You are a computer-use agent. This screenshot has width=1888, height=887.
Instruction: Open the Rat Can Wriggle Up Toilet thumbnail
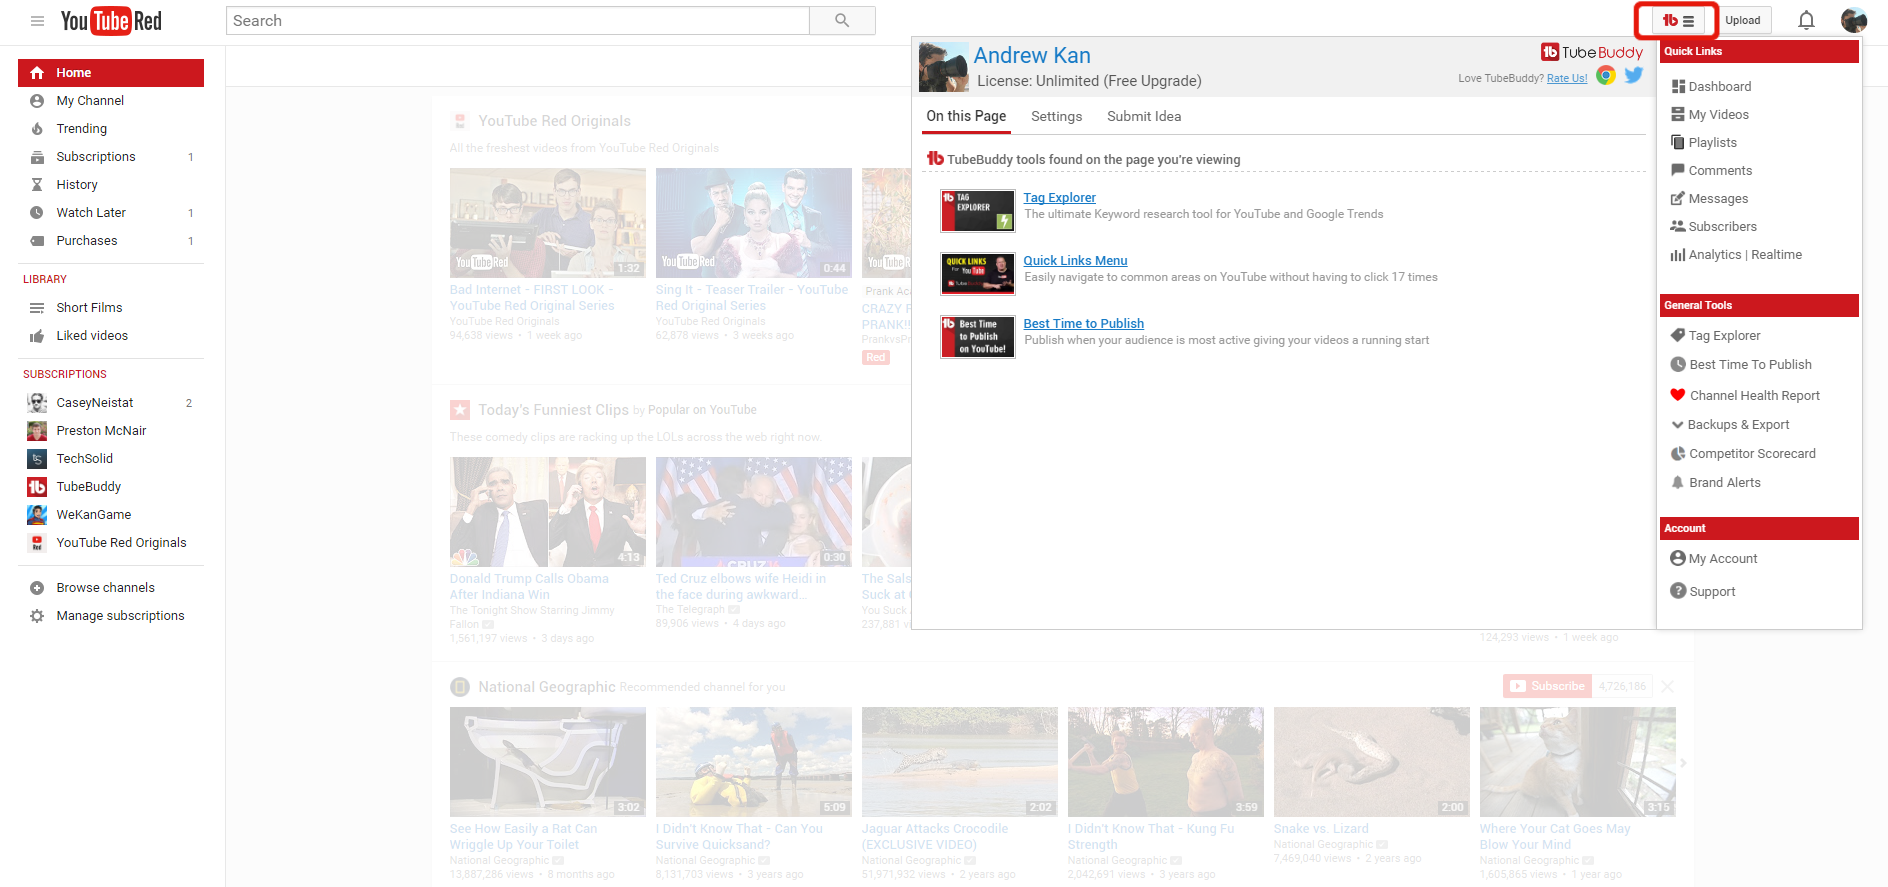pyautogui.click(x=548, y=762)
